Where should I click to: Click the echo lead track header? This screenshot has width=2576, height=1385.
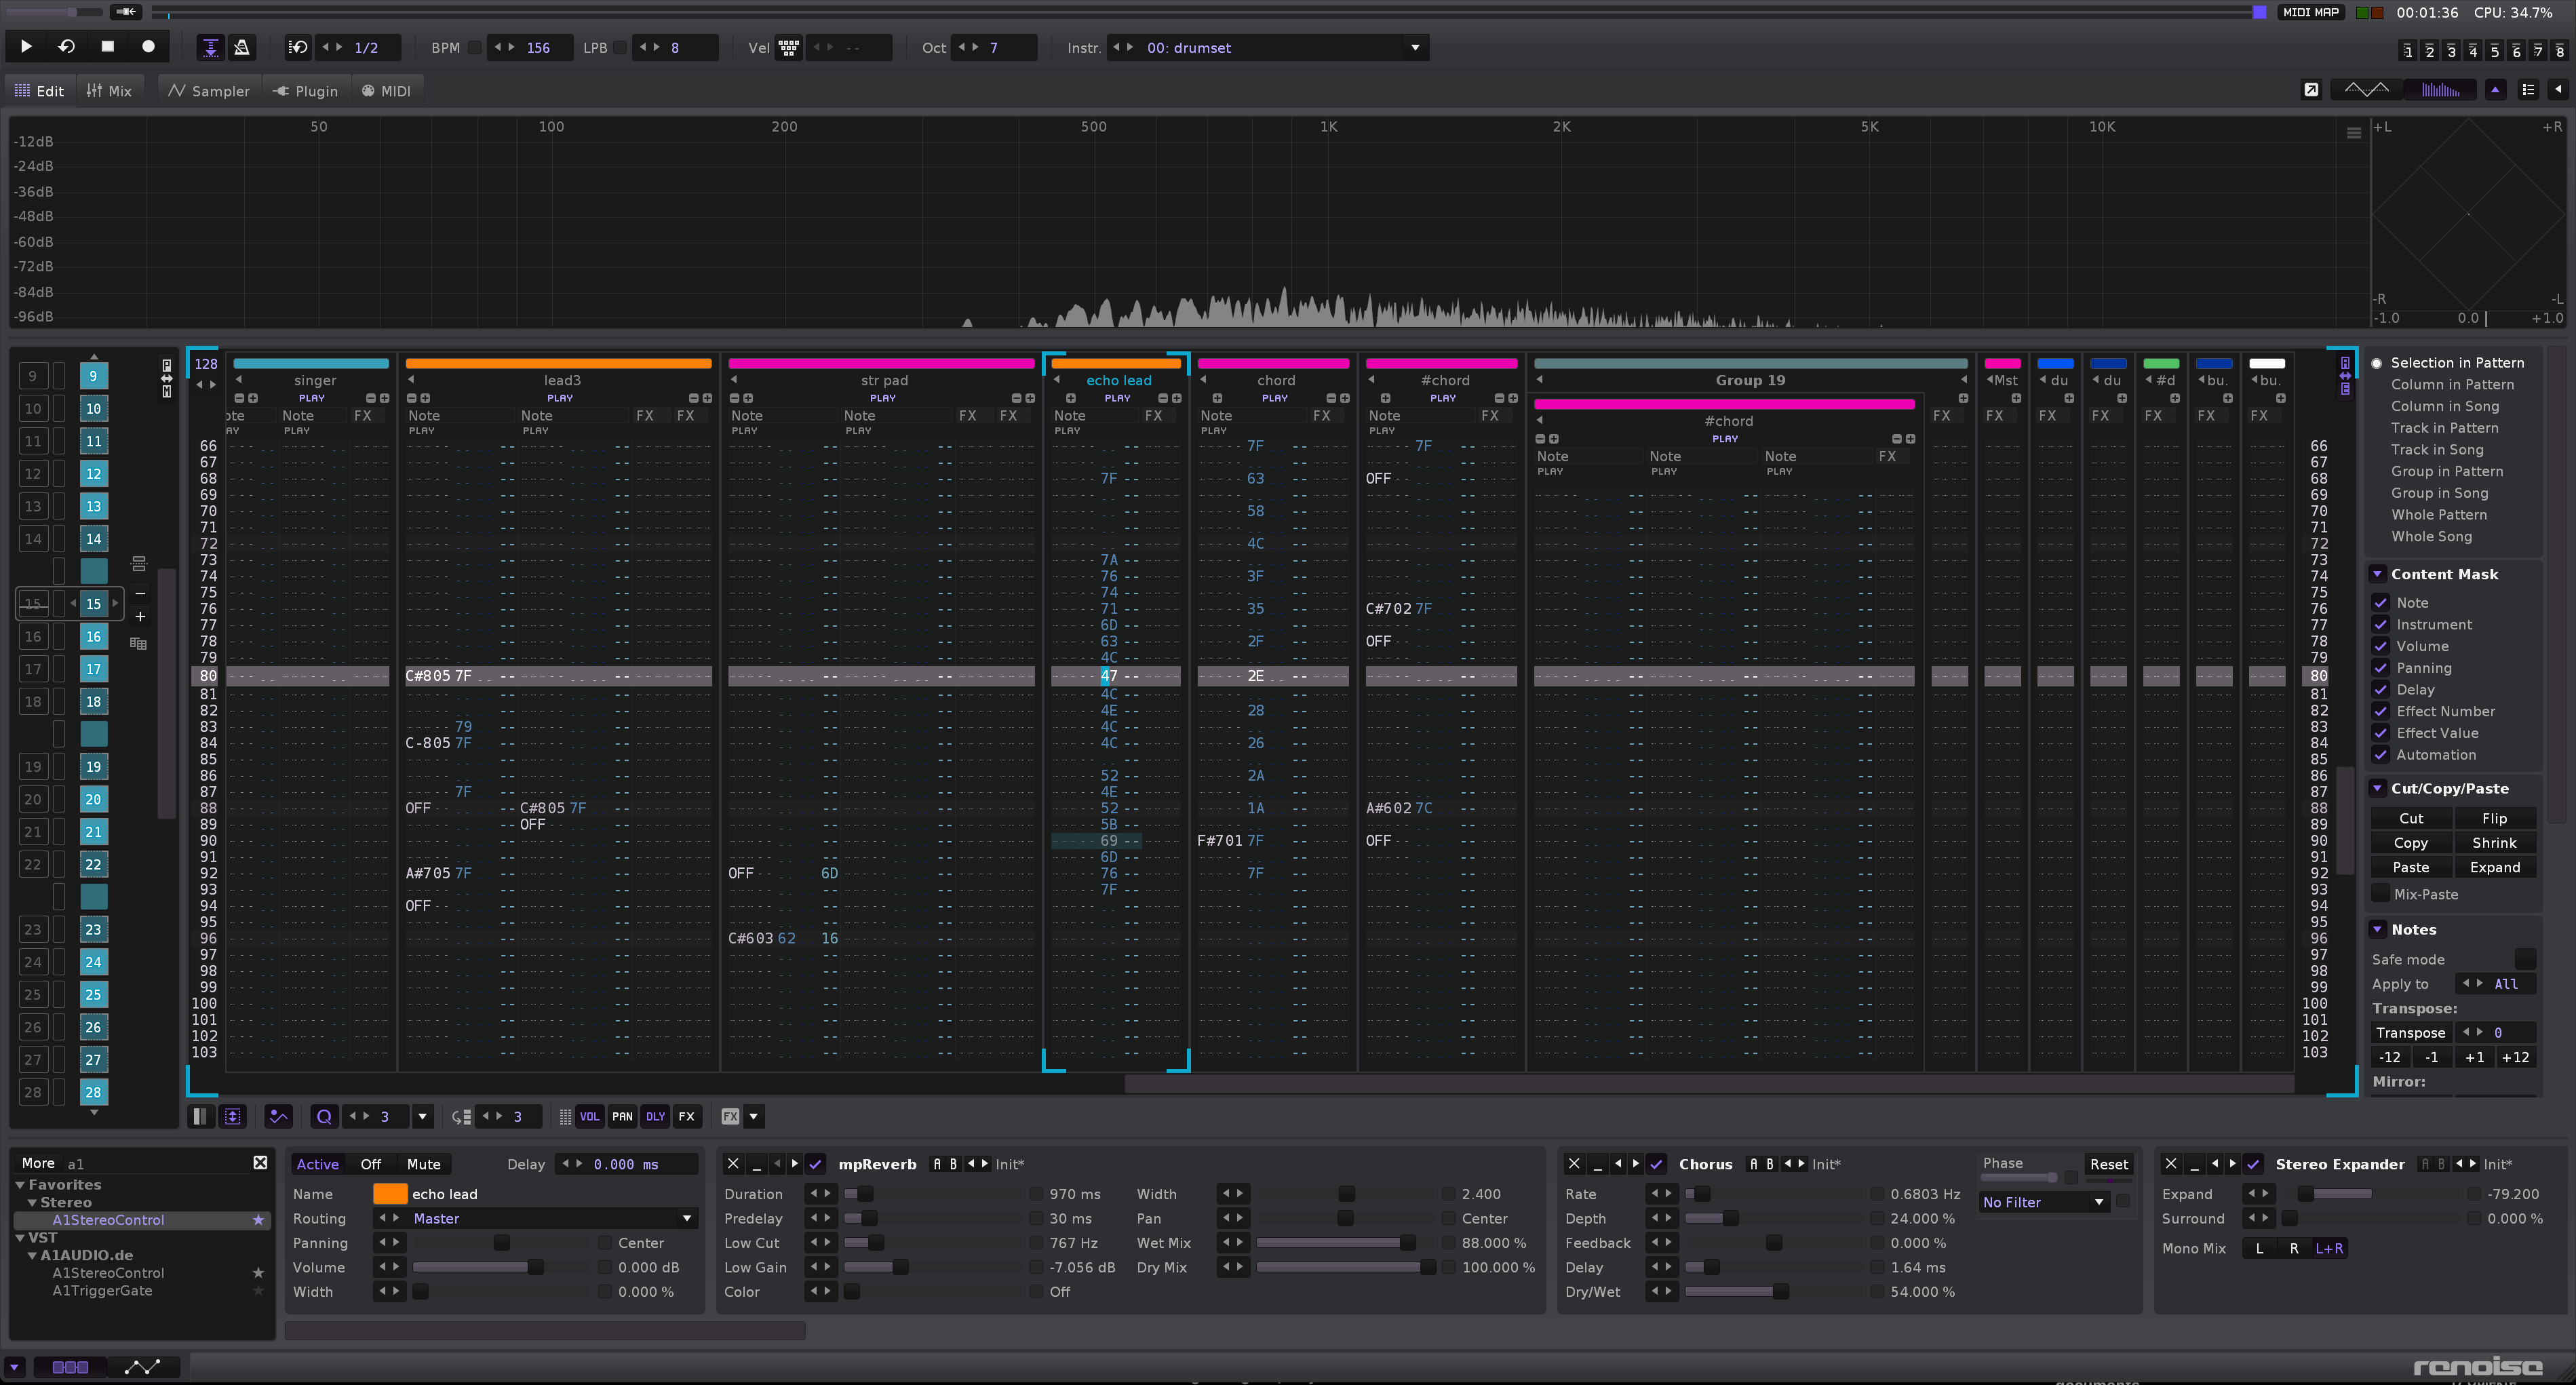tap(1118, 380)
